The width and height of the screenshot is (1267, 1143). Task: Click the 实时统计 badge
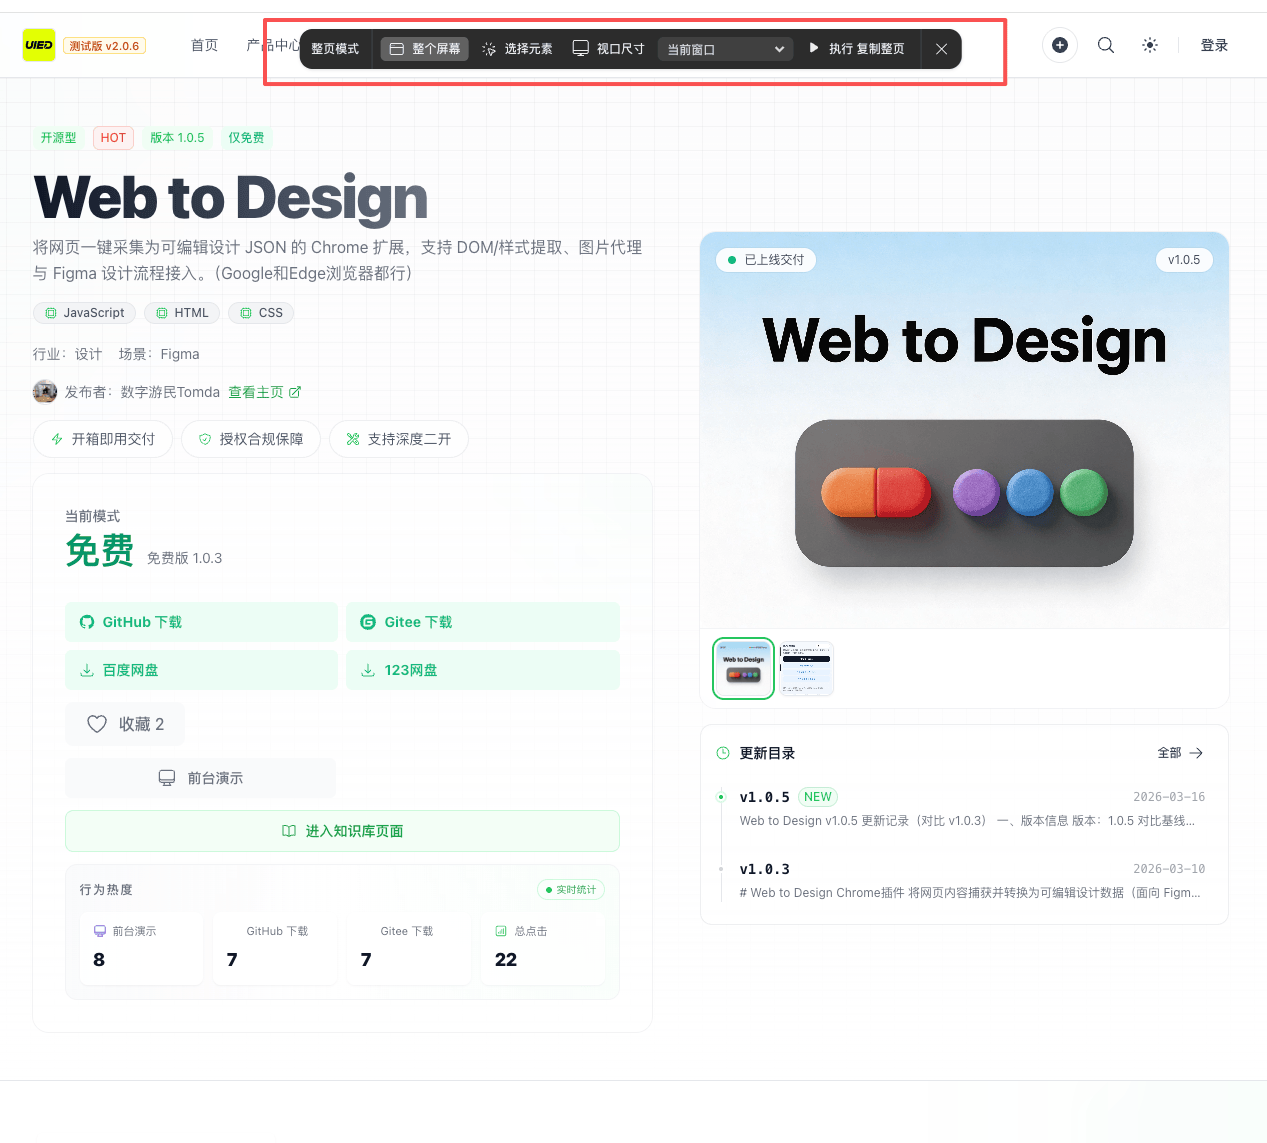point(571,890)
